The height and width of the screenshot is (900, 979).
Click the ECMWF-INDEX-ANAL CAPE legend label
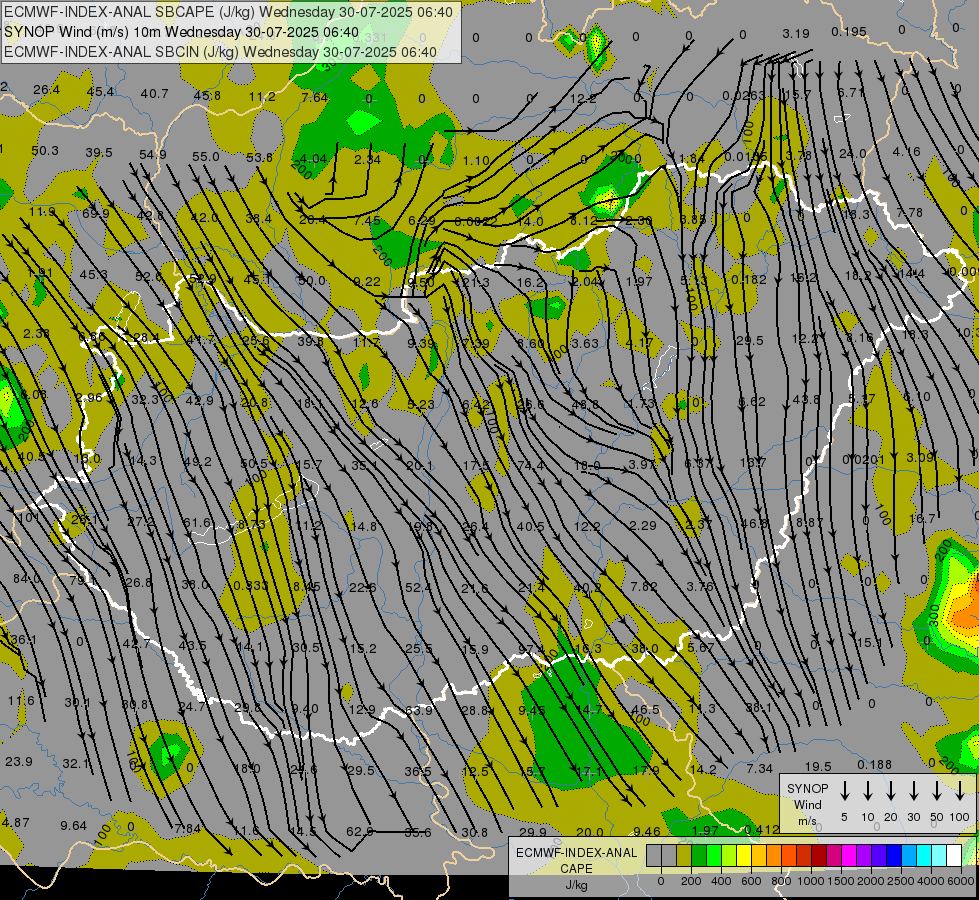click(576, 860)
